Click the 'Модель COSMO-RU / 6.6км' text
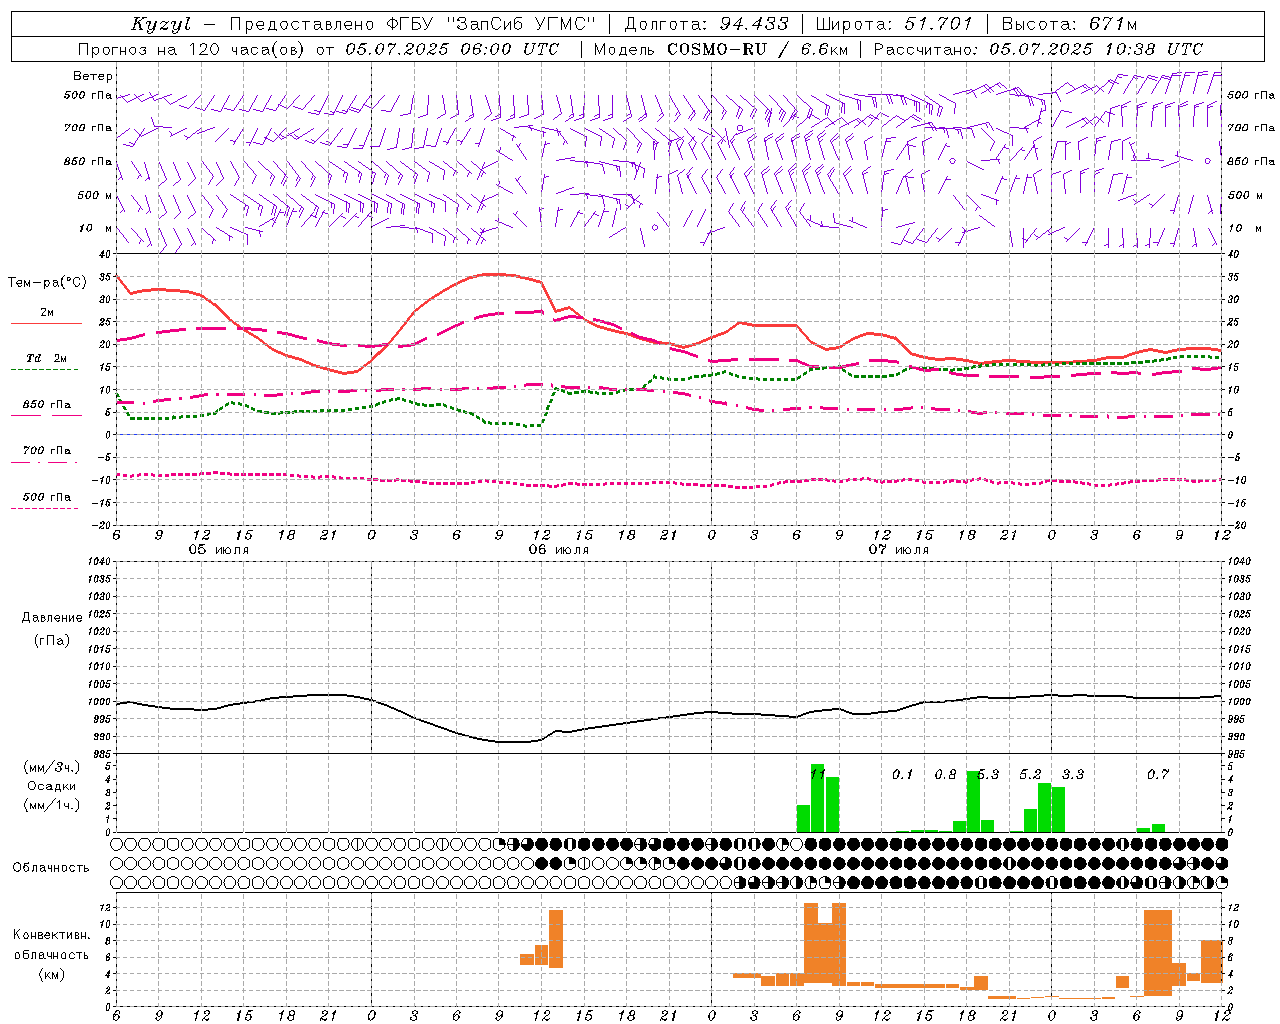1280x1024 pixels. pyautogui.click(x=720, y=49)
